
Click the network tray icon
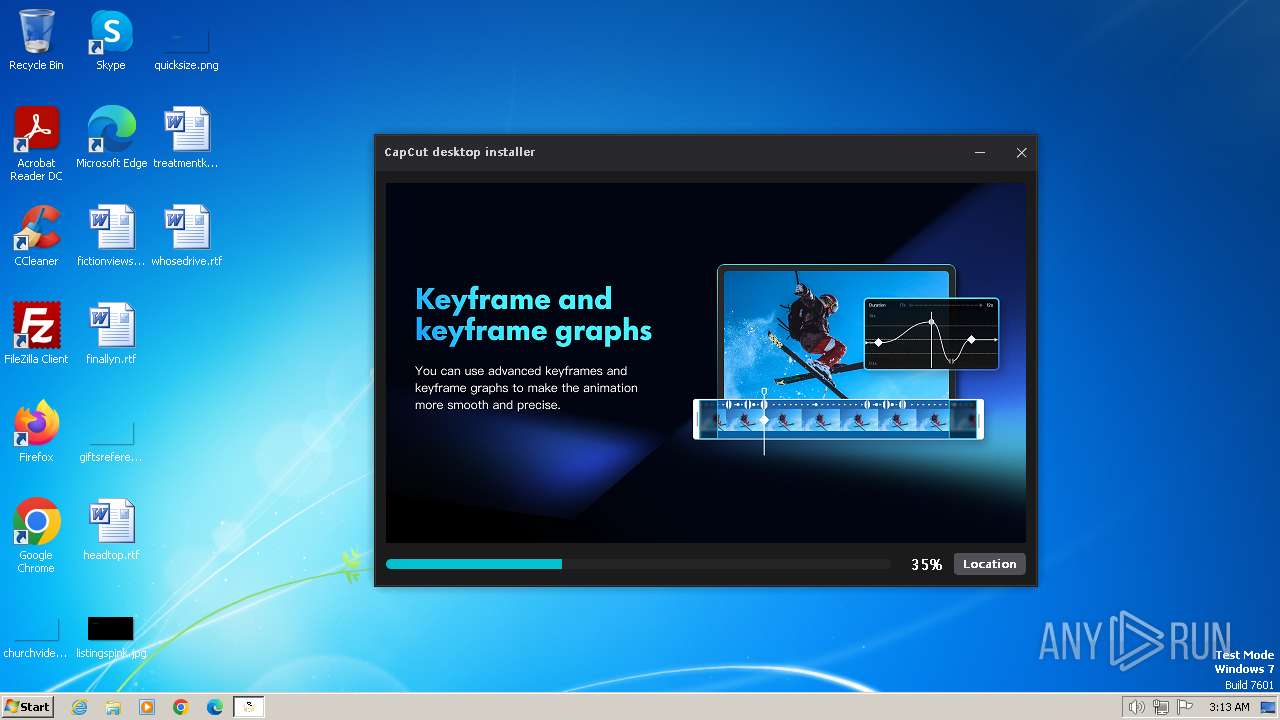pyautogui.click(x=1161, y=707)
